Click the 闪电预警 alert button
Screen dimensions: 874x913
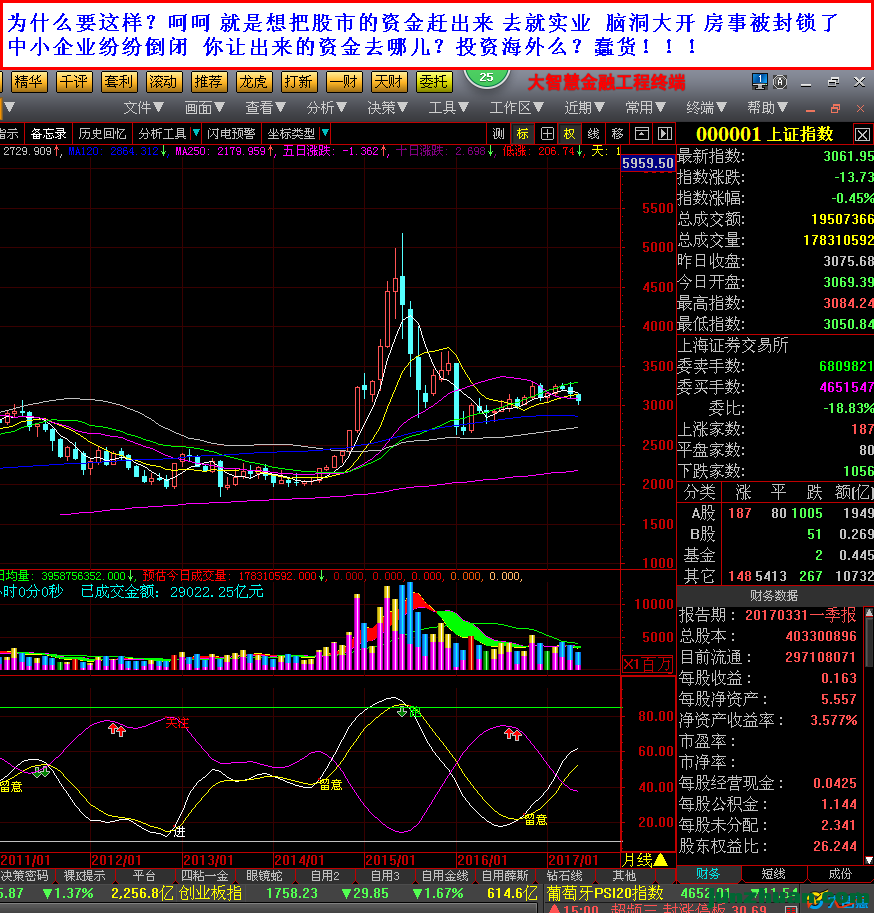pyautogui.click(x=231, y=134)
